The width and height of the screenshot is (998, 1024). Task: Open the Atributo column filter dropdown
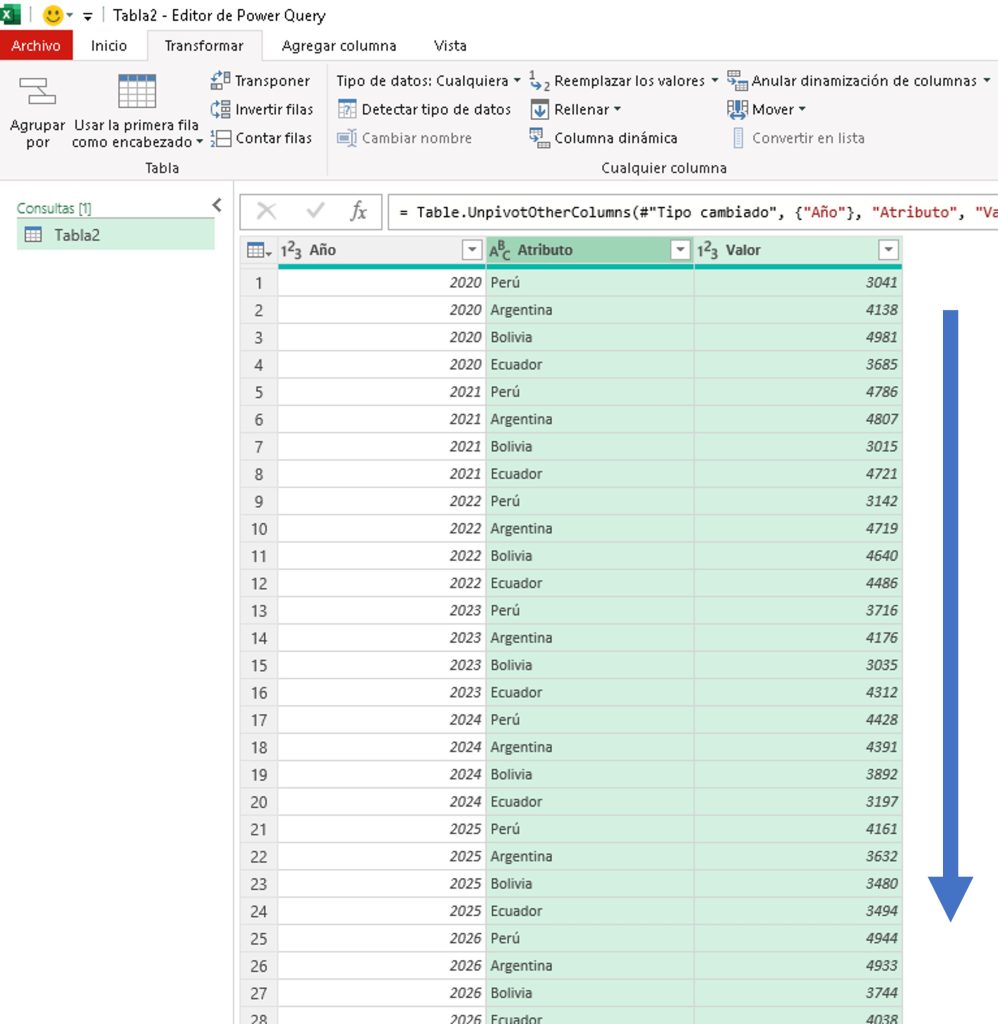680,249
